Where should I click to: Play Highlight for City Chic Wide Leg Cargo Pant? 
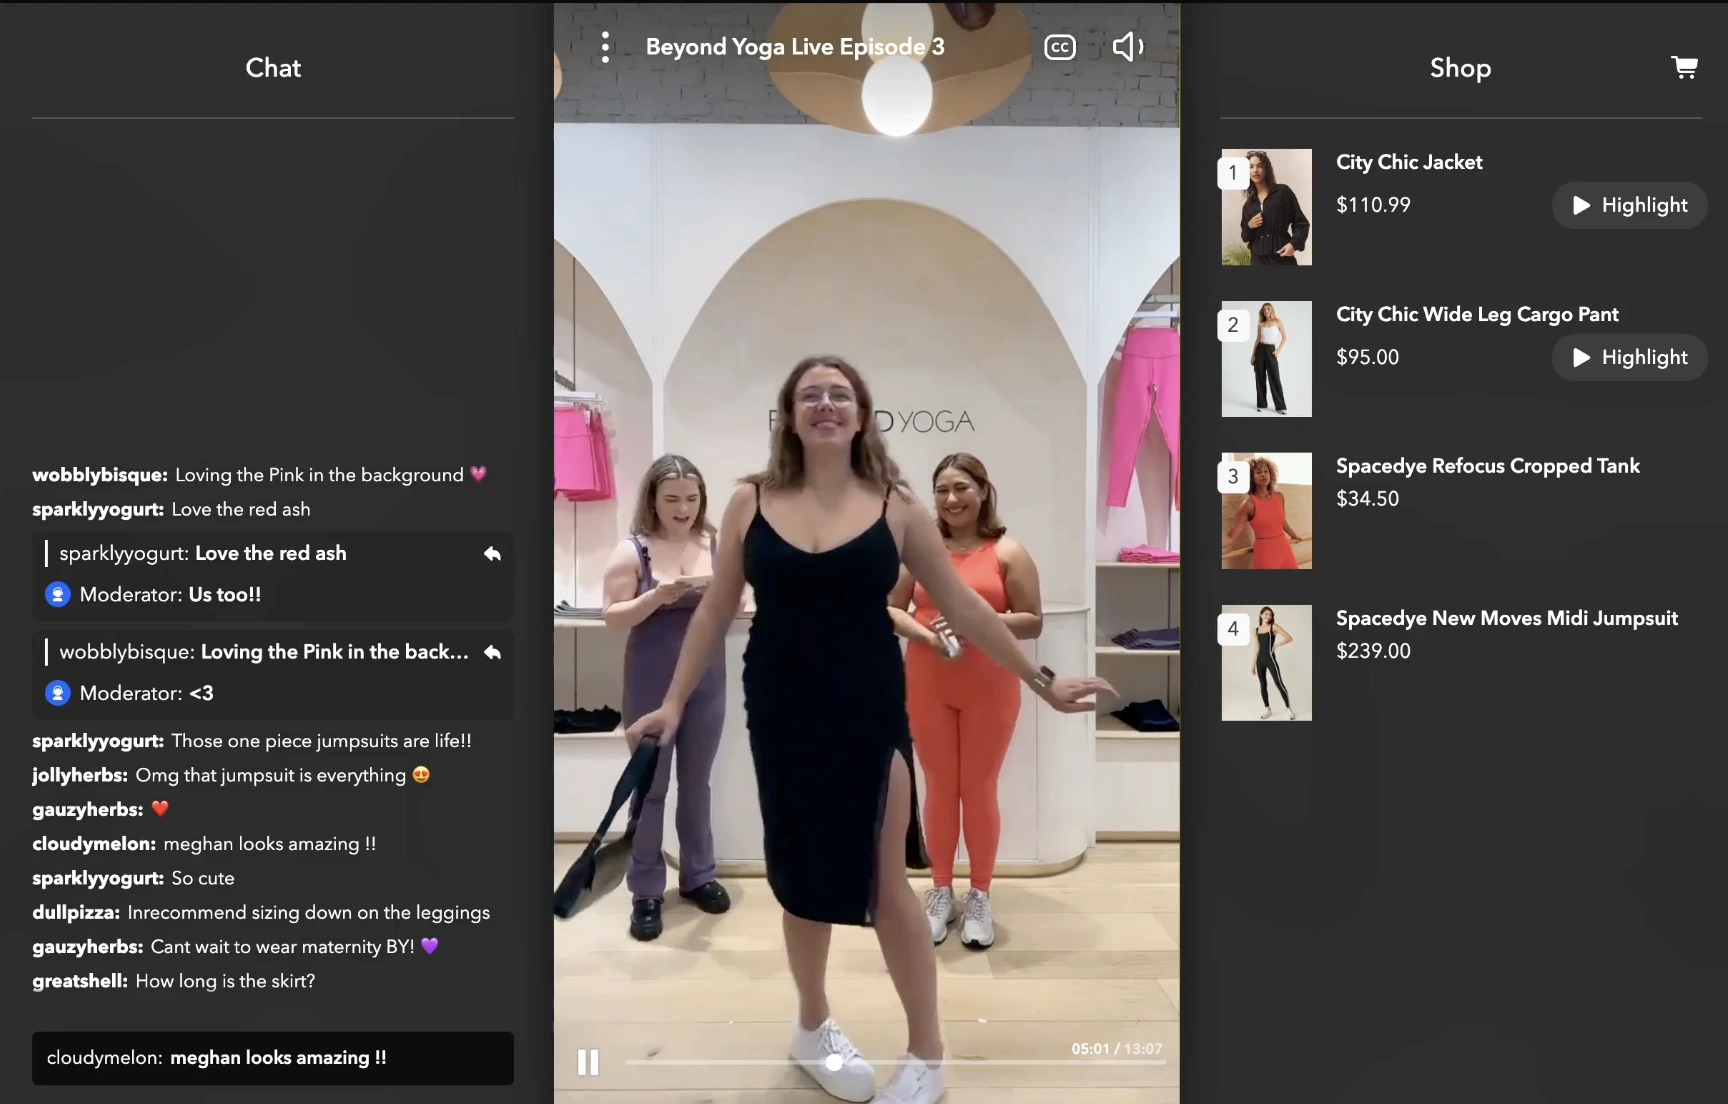coord(1629,357)
